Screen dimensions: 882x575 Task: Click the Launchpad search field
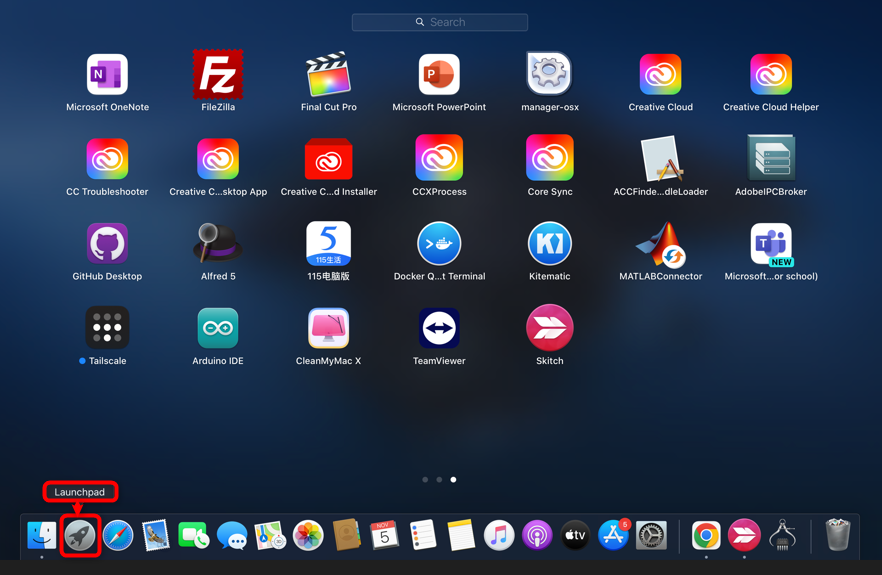click(x=440, y=22)
